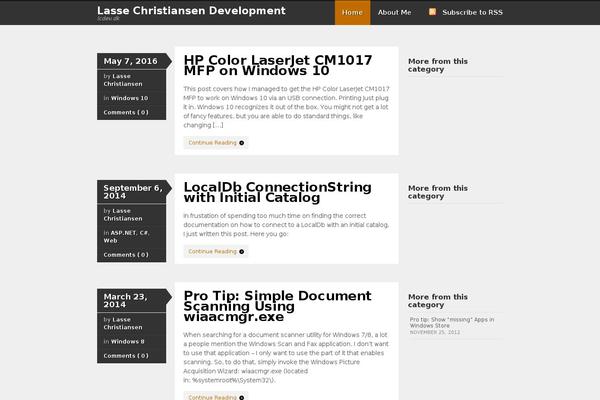Click the RSS feed icon

432,12
